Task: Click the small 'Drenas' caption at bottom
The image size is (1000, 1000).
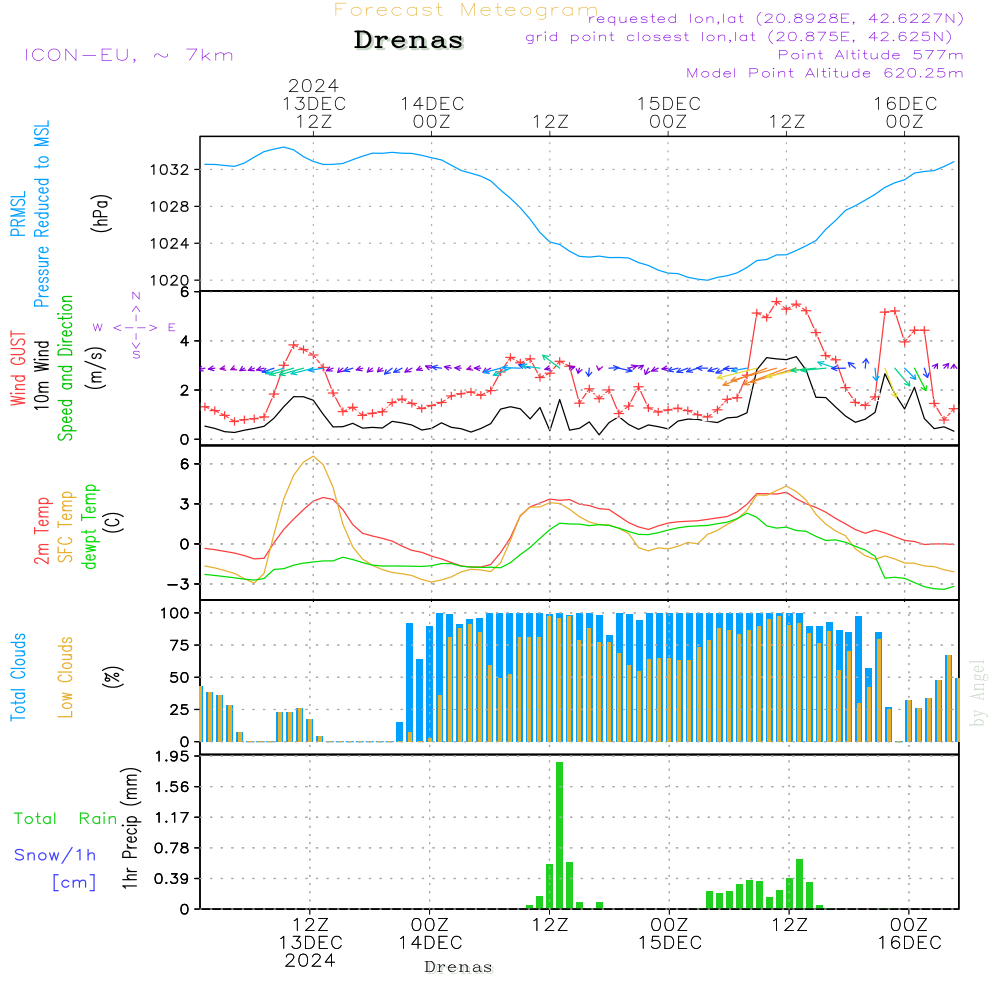Action: [x=459, y=967]
